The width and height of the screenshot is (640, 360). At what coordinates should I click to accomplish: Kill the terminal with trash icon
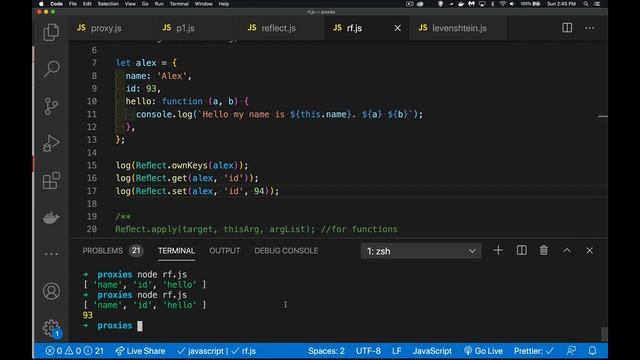(x=543, y=250)
